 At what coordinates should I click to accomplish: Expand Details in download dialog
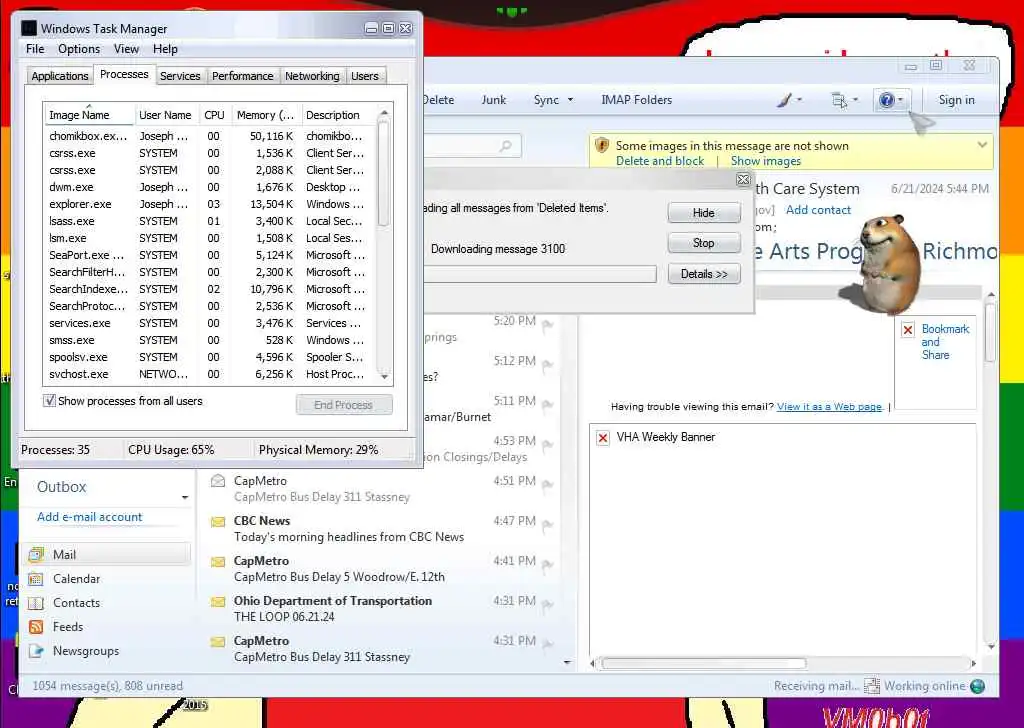(x=703, y=274)
